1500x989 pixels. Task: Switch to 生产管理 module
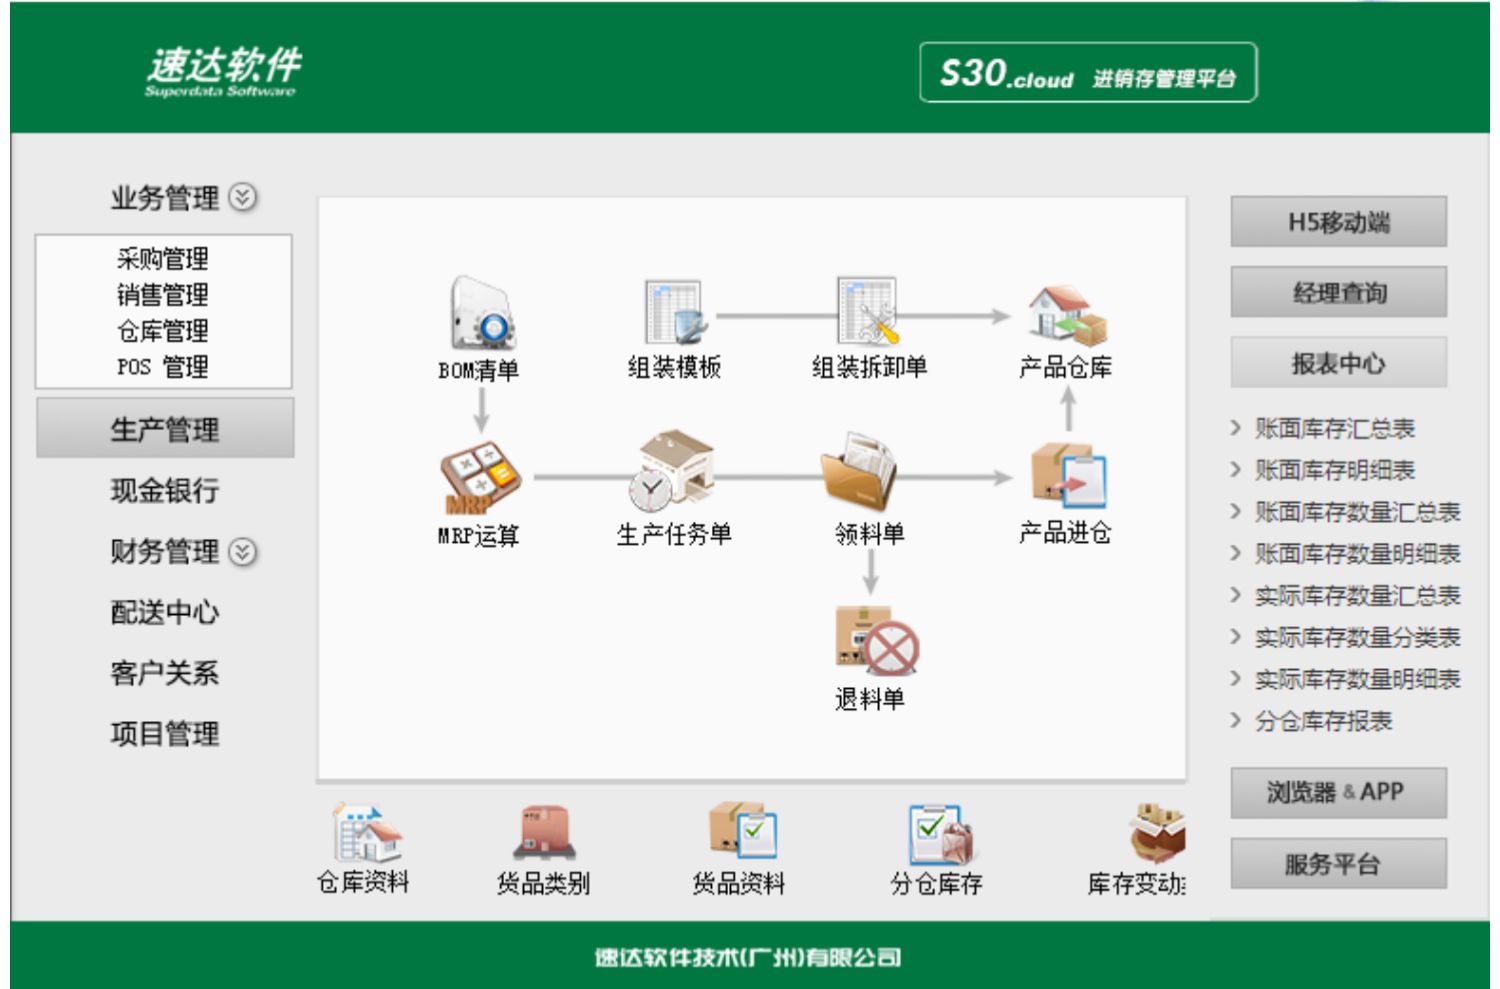coord(165,428)
